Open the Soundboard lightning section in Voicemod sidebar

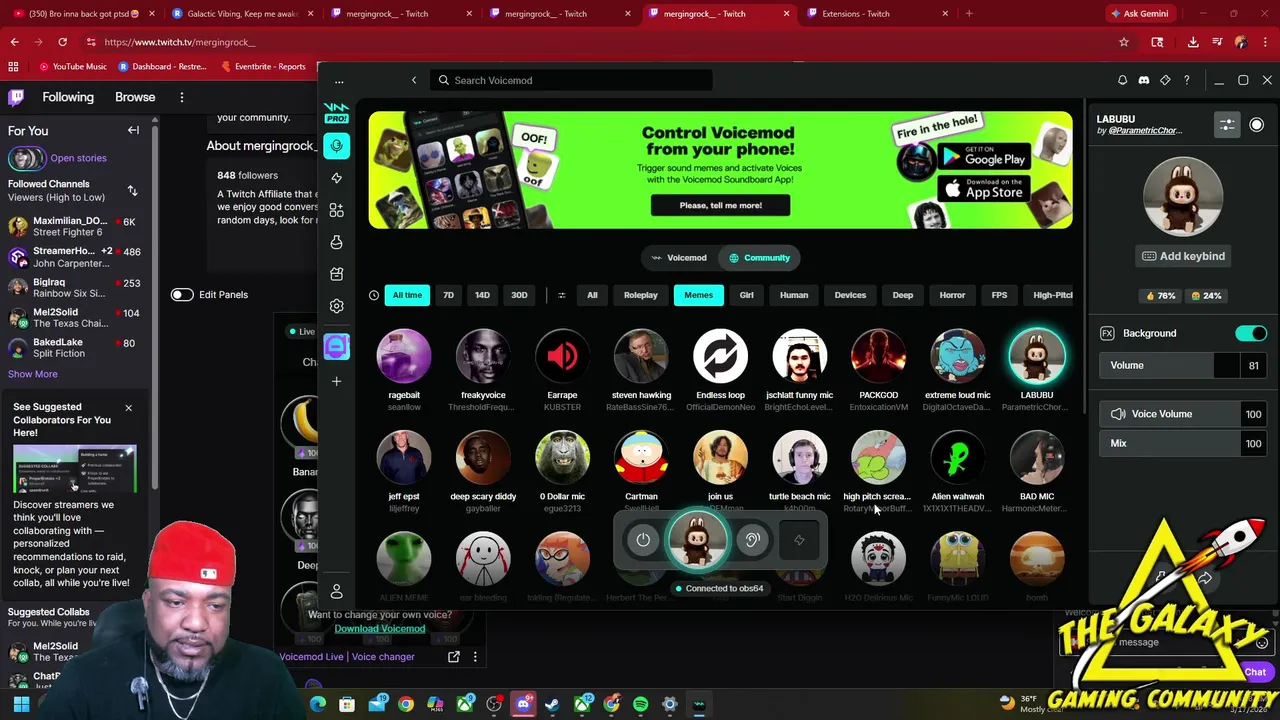[x=336, y=178]
